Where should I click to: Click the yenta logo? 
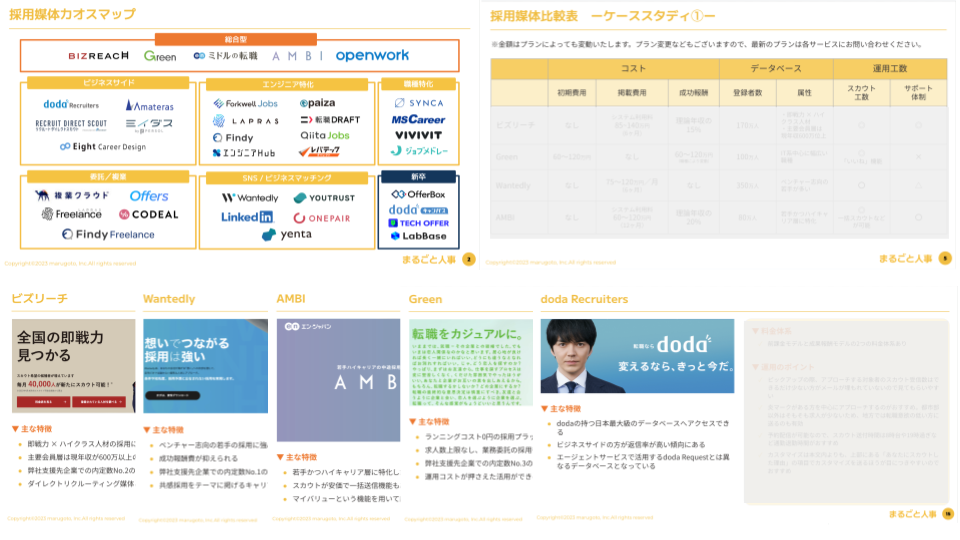[287, 234]
